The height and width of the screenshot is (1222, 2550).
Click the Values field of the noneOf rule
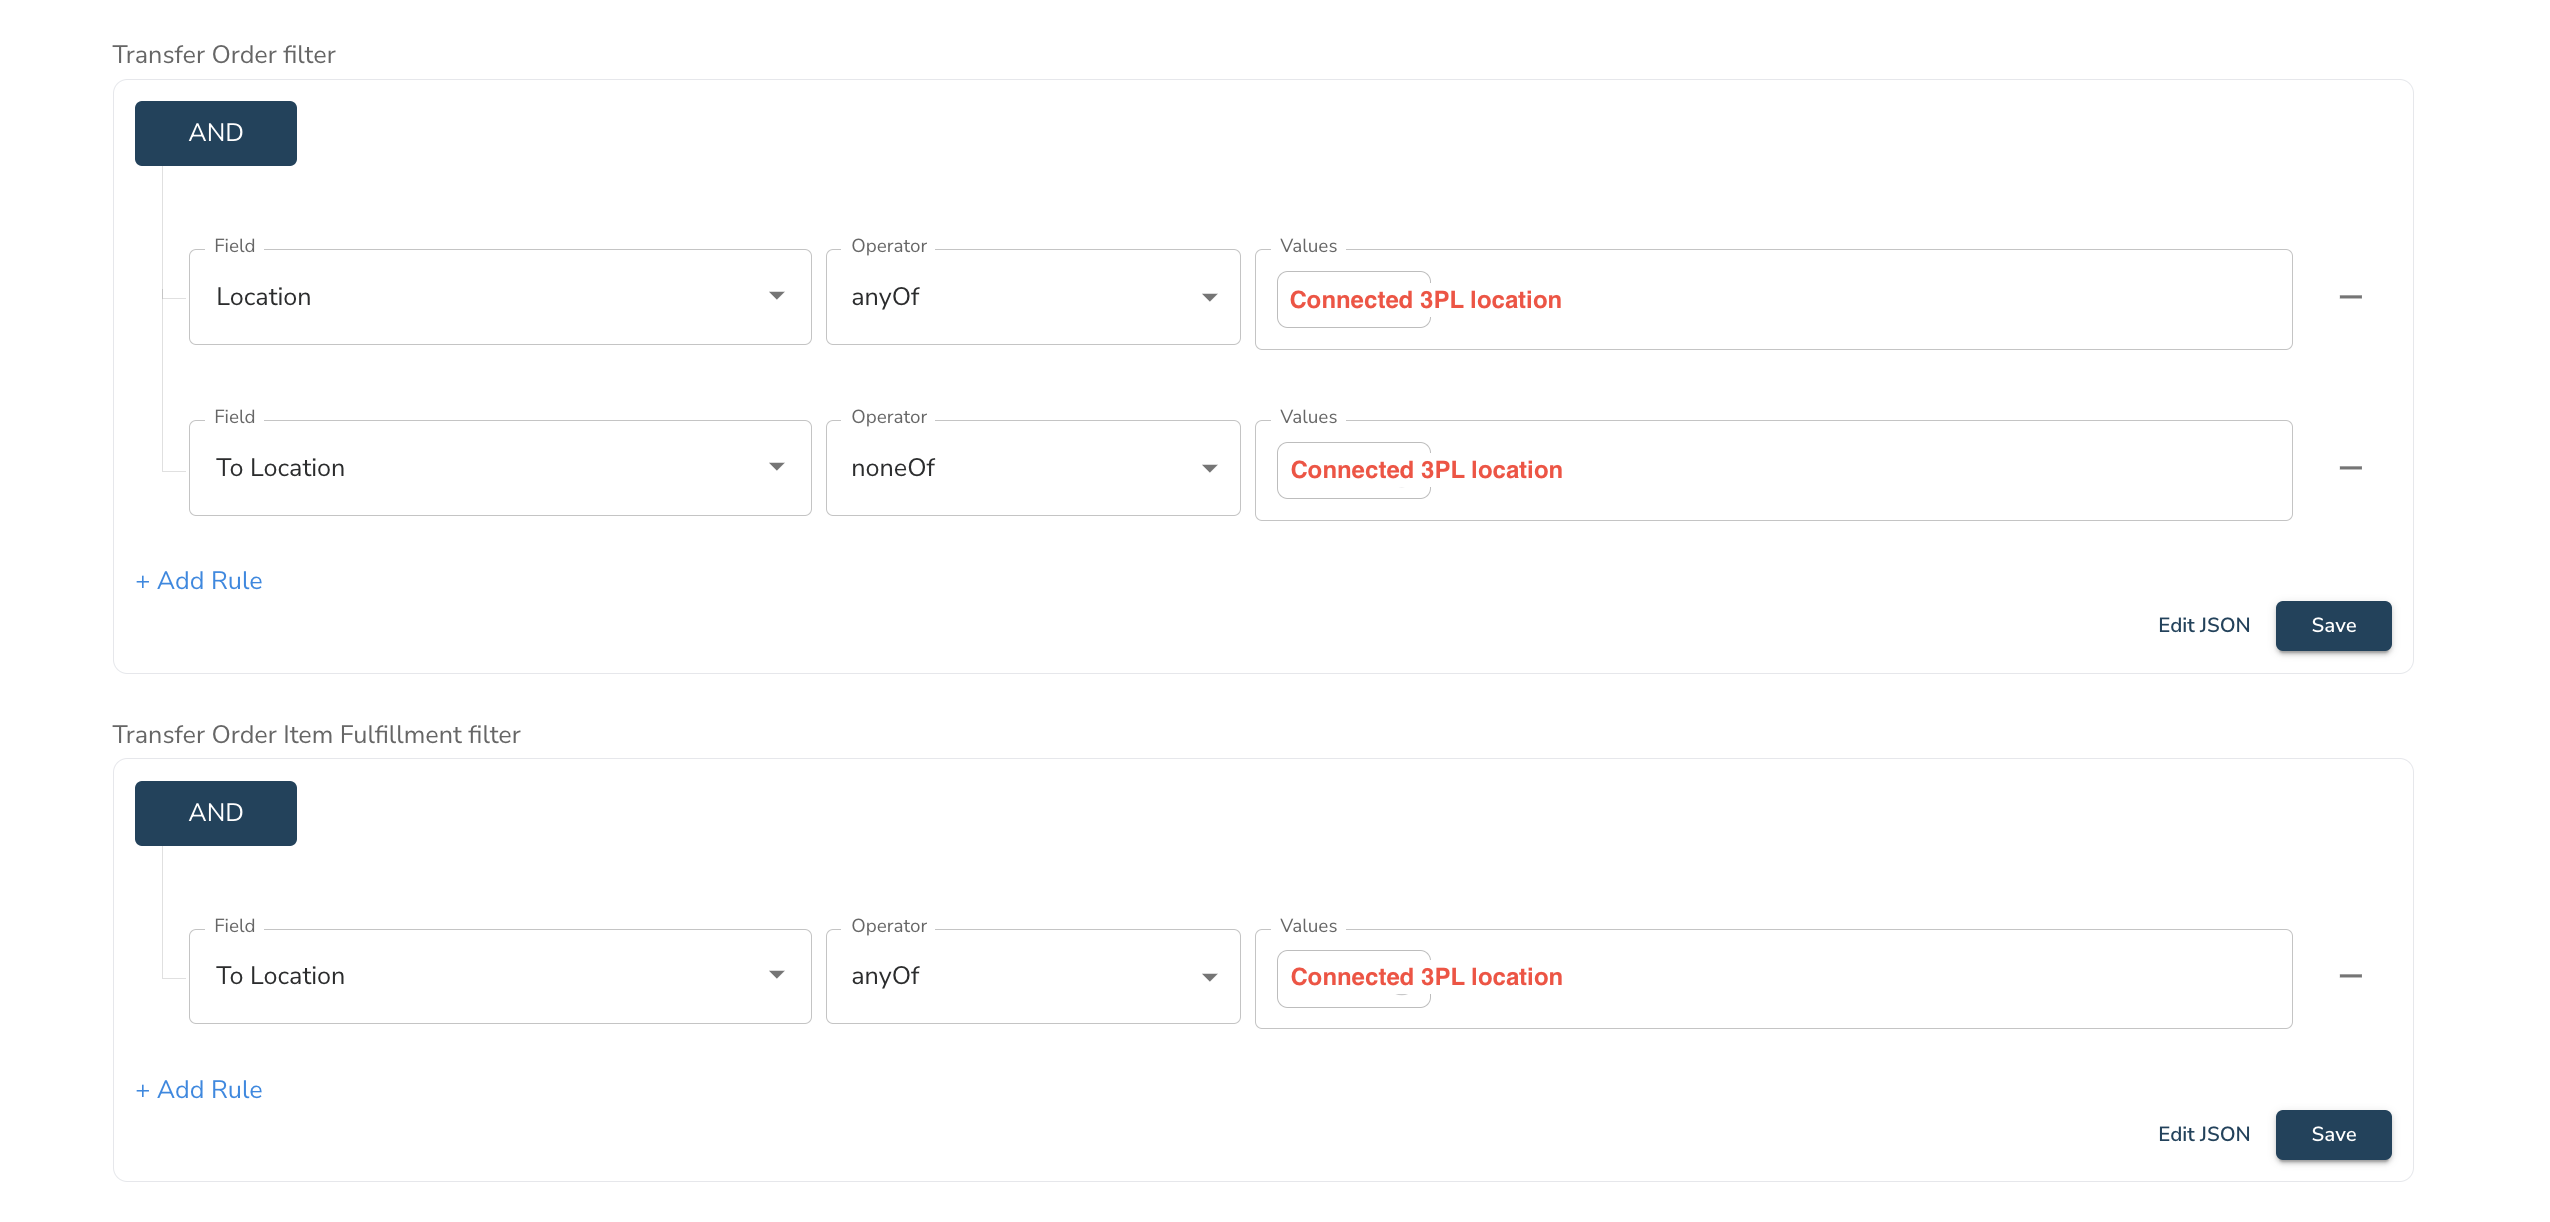point(1773,471)
